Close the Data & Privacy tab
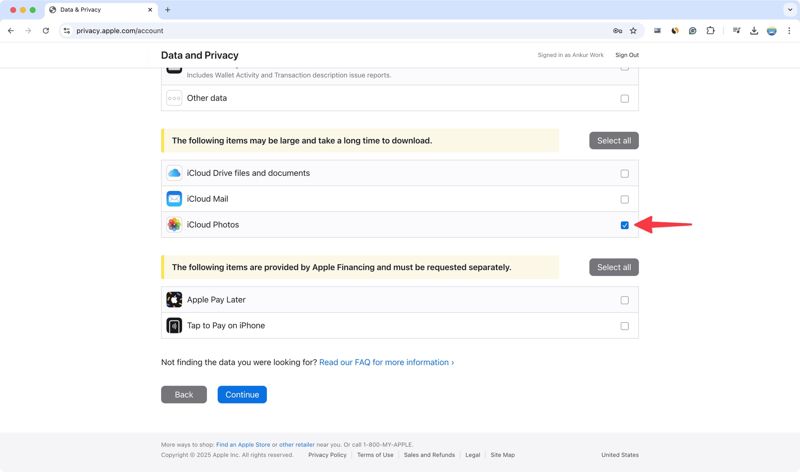Image resolution: width=800 pixels, height=472 pixels. [x=150, y=10]
